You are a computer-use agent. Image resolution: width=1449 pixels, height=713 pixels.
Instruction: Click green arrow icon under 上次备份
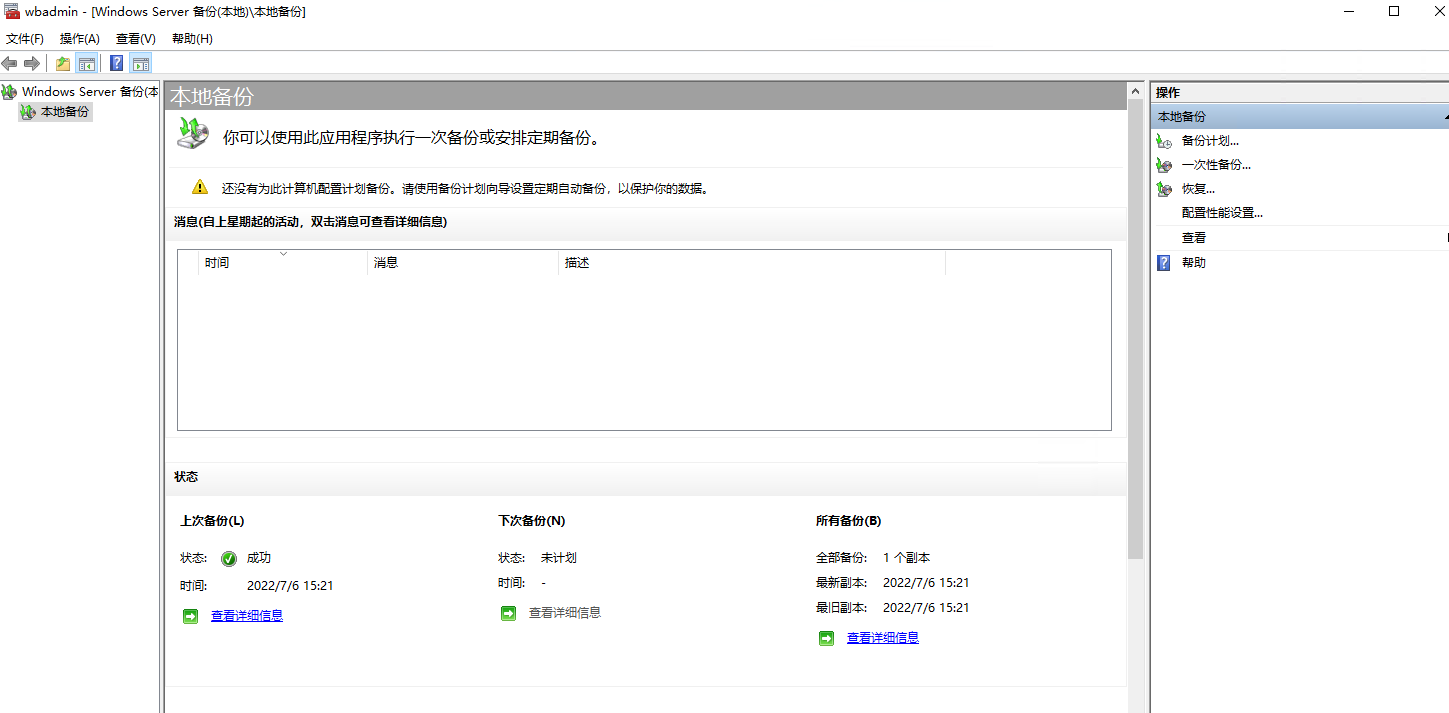pyautogui.click(x=190, y=616)
